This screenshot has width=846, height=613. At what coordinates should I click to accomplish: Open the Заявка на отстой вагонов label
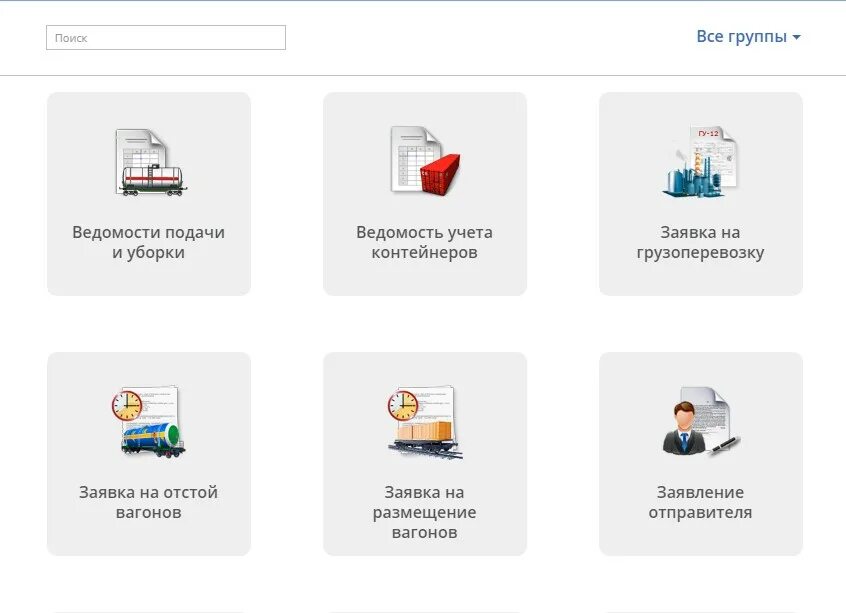(148, 502)
